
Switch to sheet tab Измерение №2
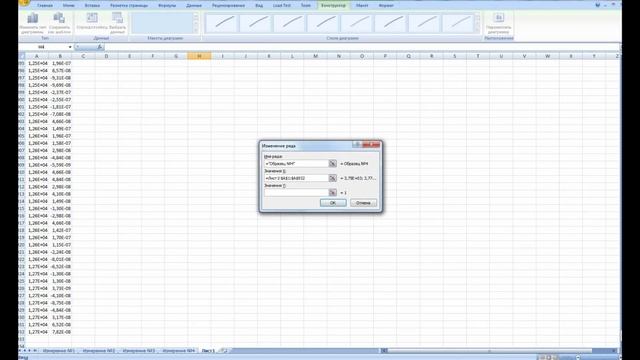pos(98,351)
